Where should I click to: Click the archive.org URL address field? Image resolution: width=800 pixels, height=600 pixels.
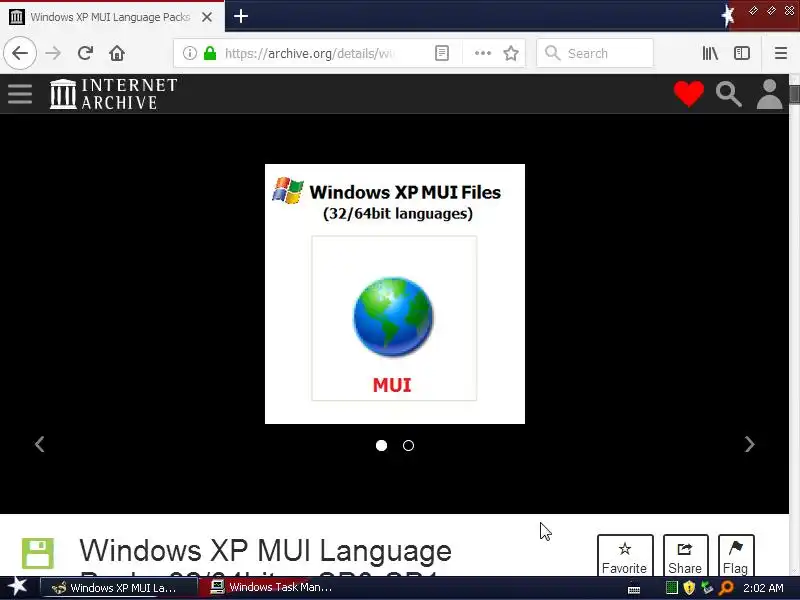coord(309,53)
